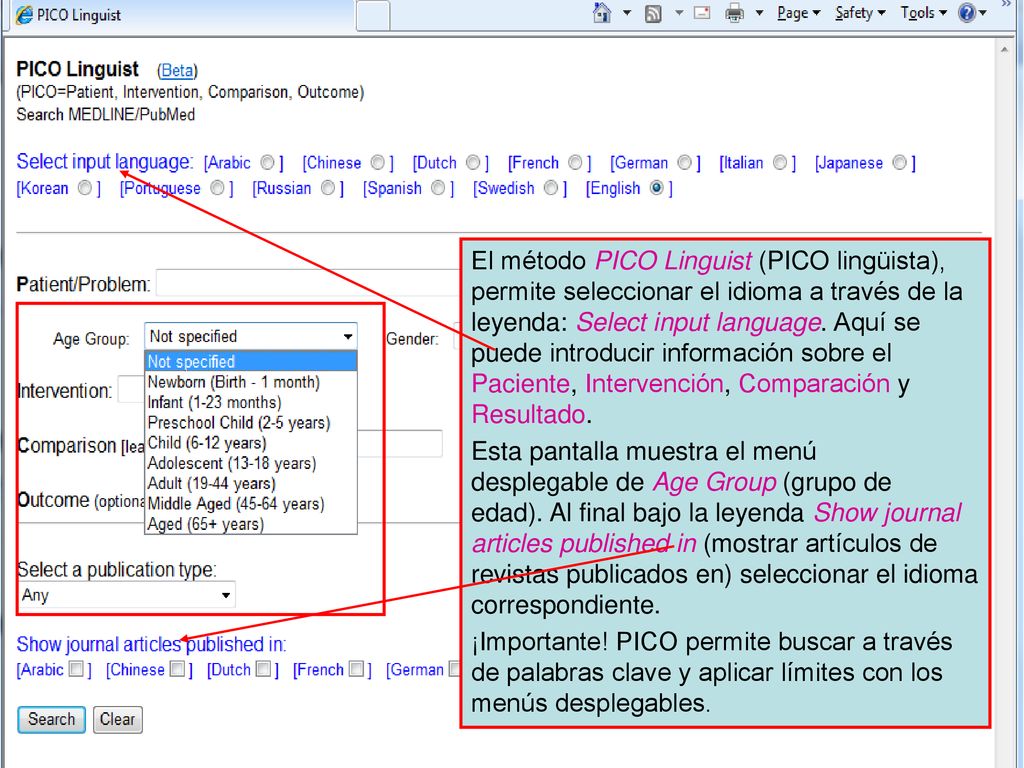Select Swedish input language radio button
The image size is (1024, 768).
pos(551,188)
